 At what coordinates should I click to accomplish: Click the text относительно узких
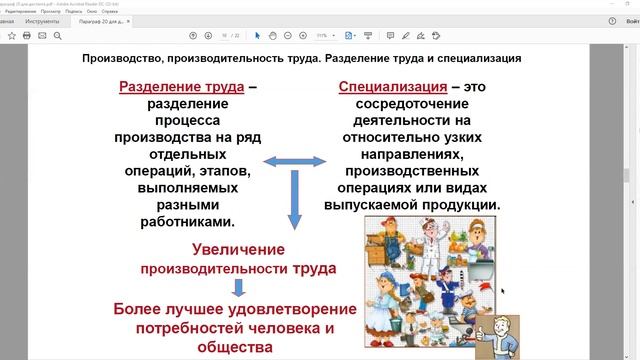click(412, 137)
